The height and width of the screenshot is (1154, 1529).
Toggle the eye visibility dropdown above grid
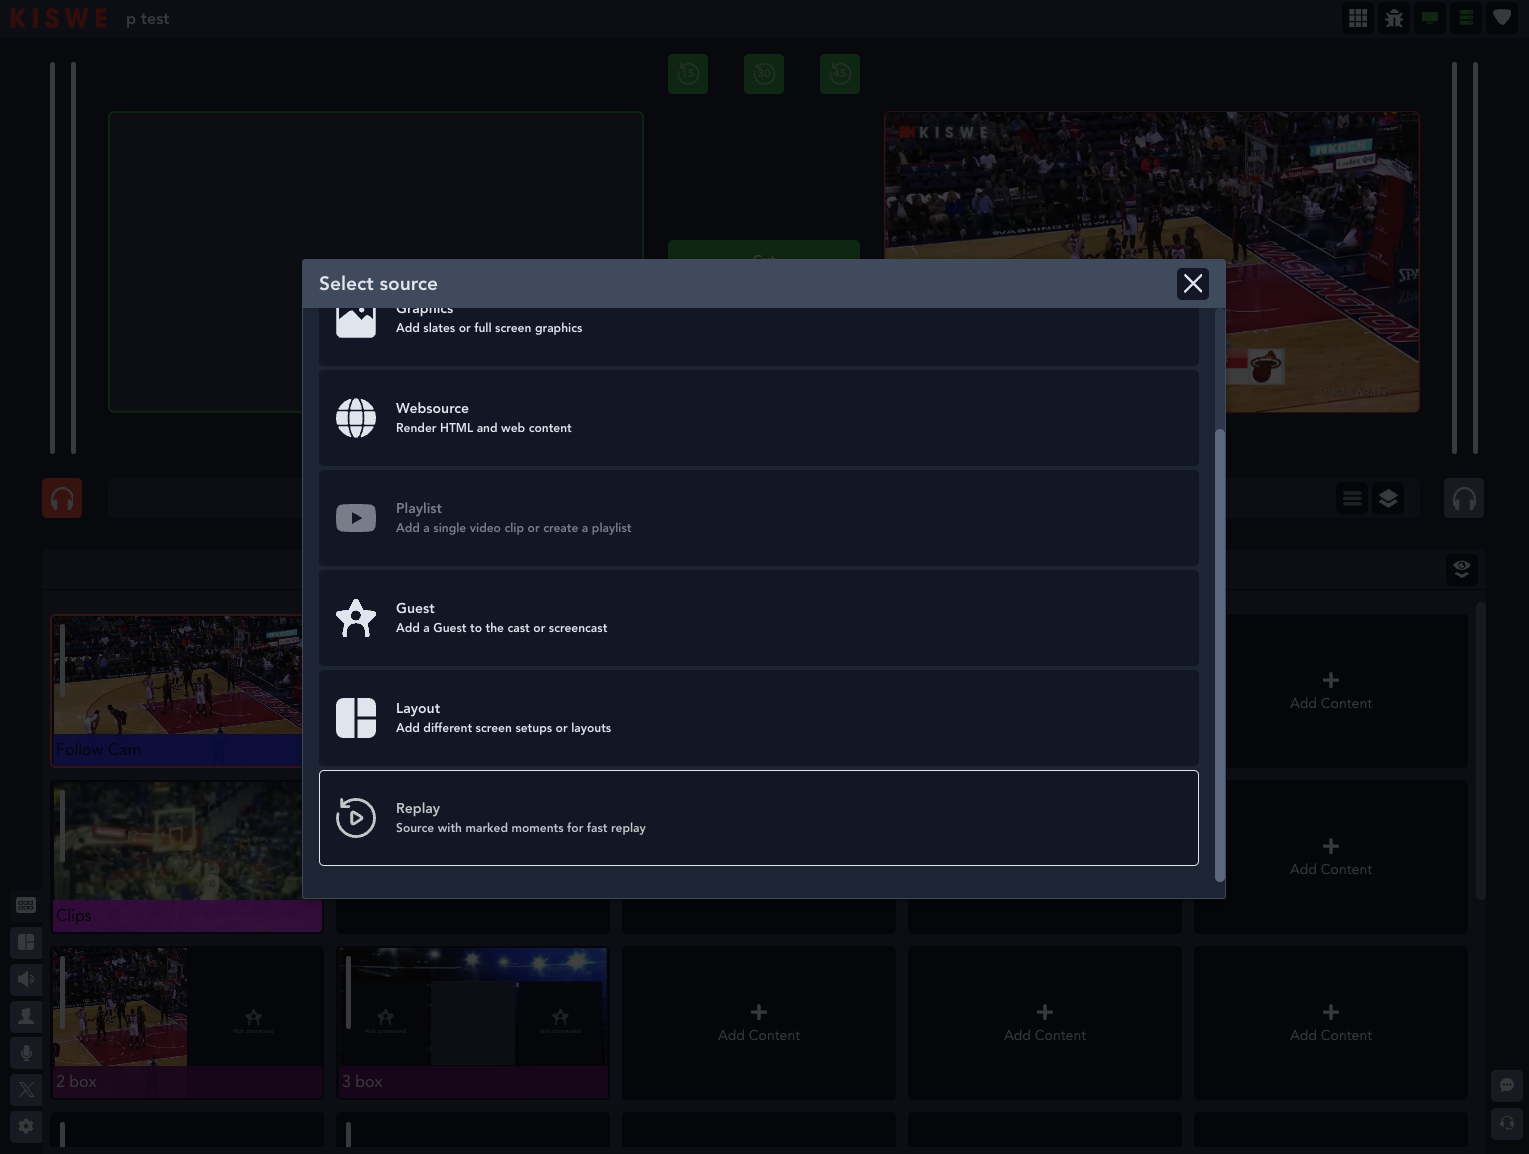point(1462,570)
